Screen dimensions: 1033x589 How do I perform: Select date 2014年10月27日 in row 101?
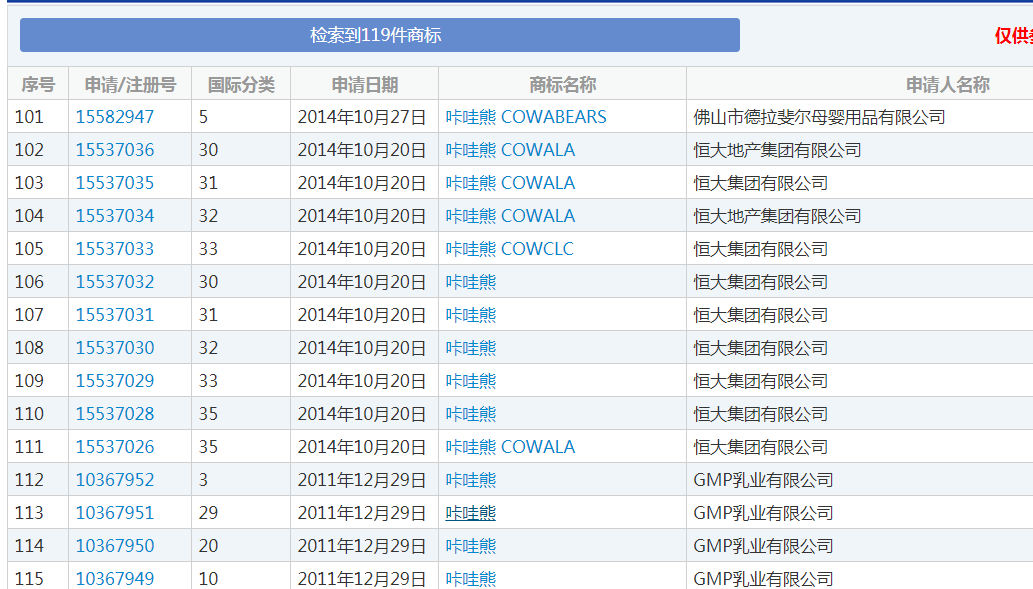[362, 117]
